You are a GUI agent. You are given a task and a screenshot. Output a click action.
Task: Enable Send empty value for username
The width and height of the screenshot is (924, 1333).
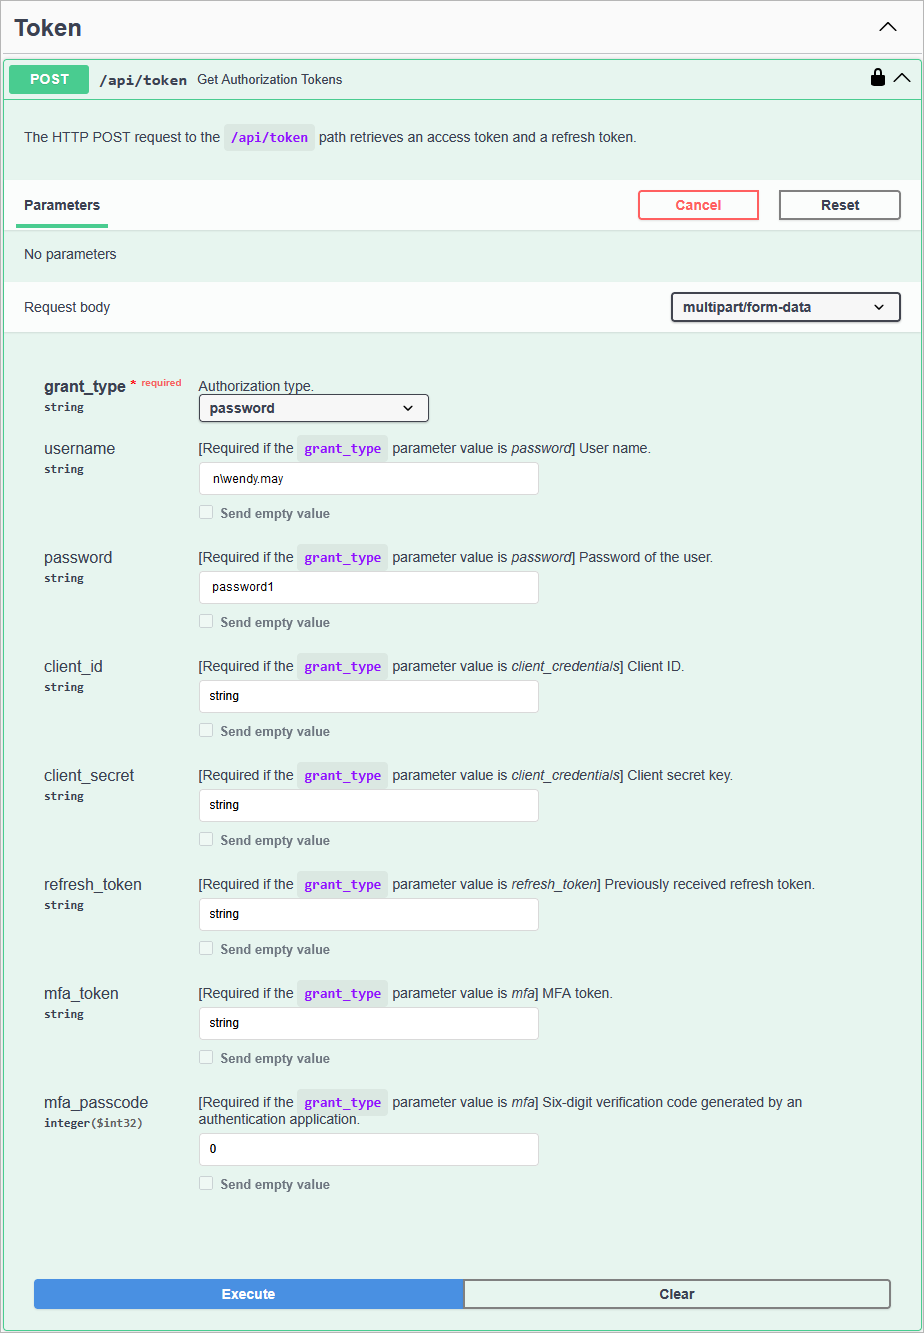tap(206, 512)
